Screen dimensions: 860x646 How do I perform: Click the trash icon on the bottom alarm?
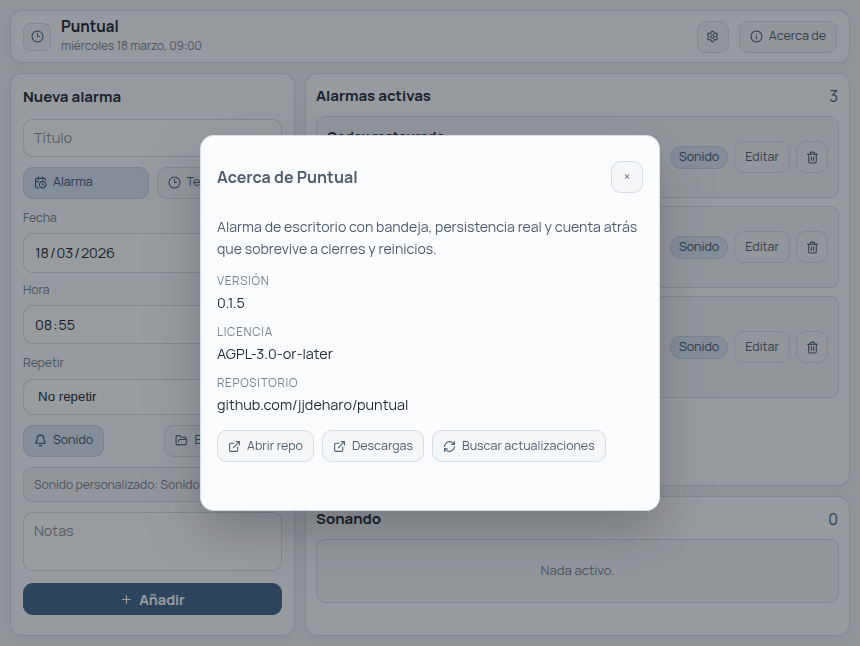[811, 347]
